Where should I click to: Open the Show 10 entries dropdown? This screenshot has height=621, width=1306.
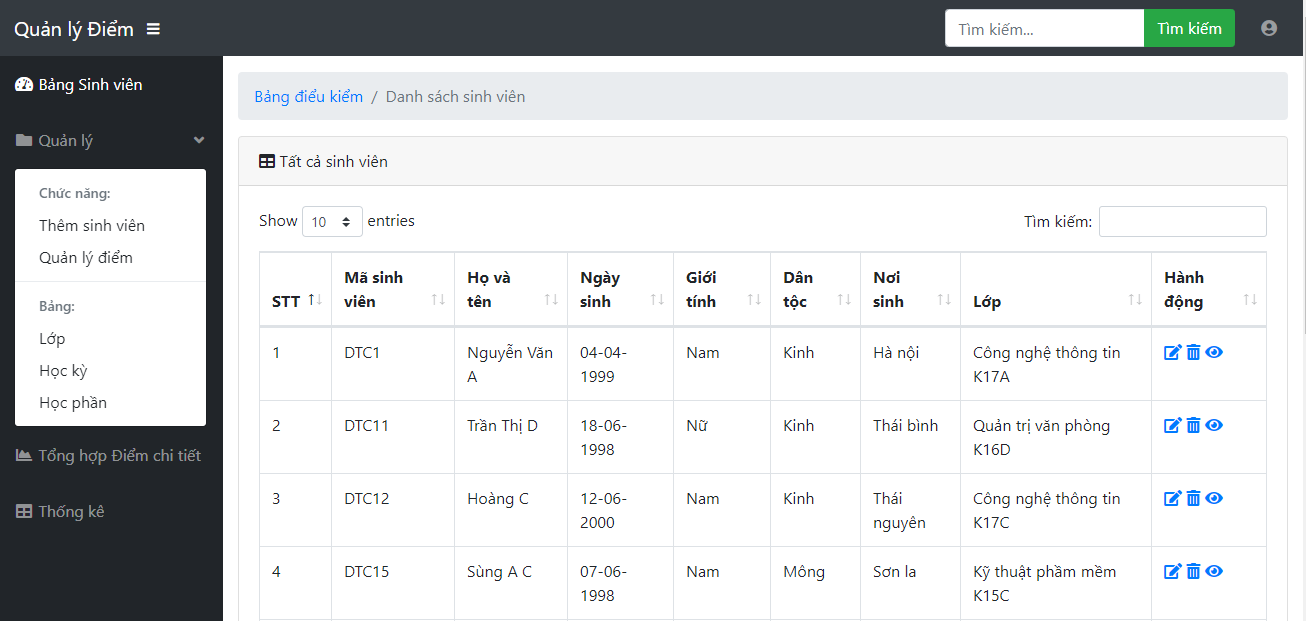[332, 221]
